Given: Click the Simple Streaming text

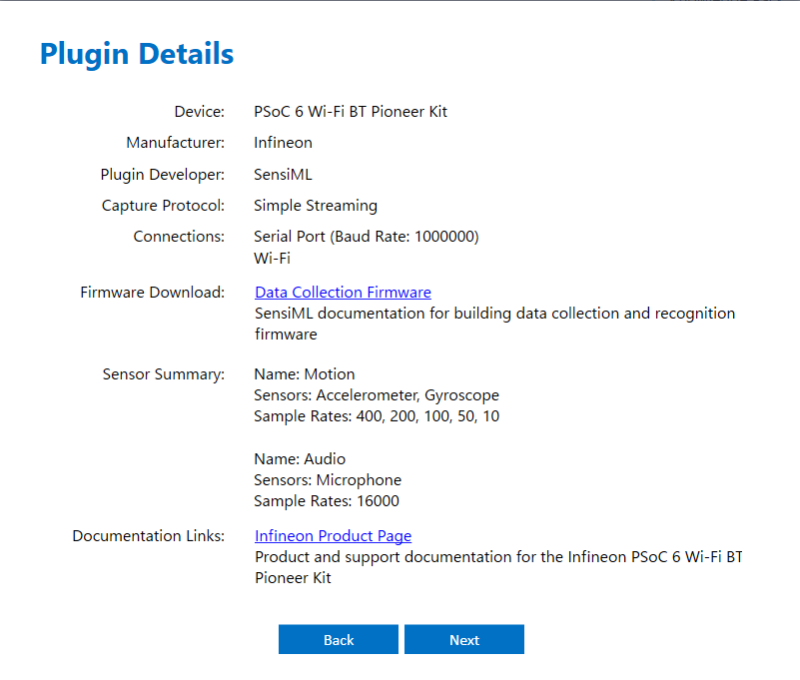Looking at the screenshot, I should click(x=315, y=205).
